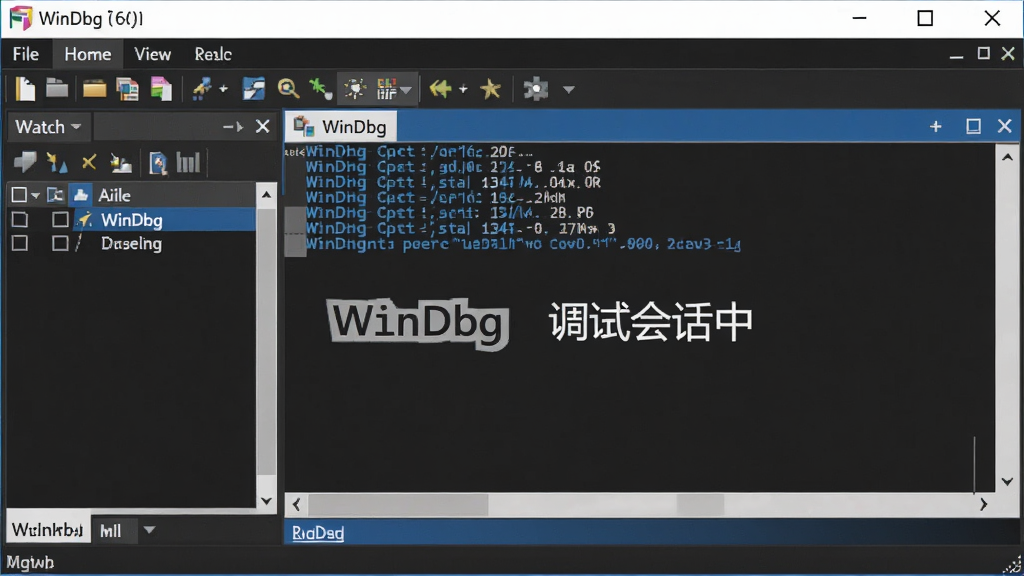
Task: Click yellow-blue sort icon in Watch toolbar
Action: (x=57, y=163)
